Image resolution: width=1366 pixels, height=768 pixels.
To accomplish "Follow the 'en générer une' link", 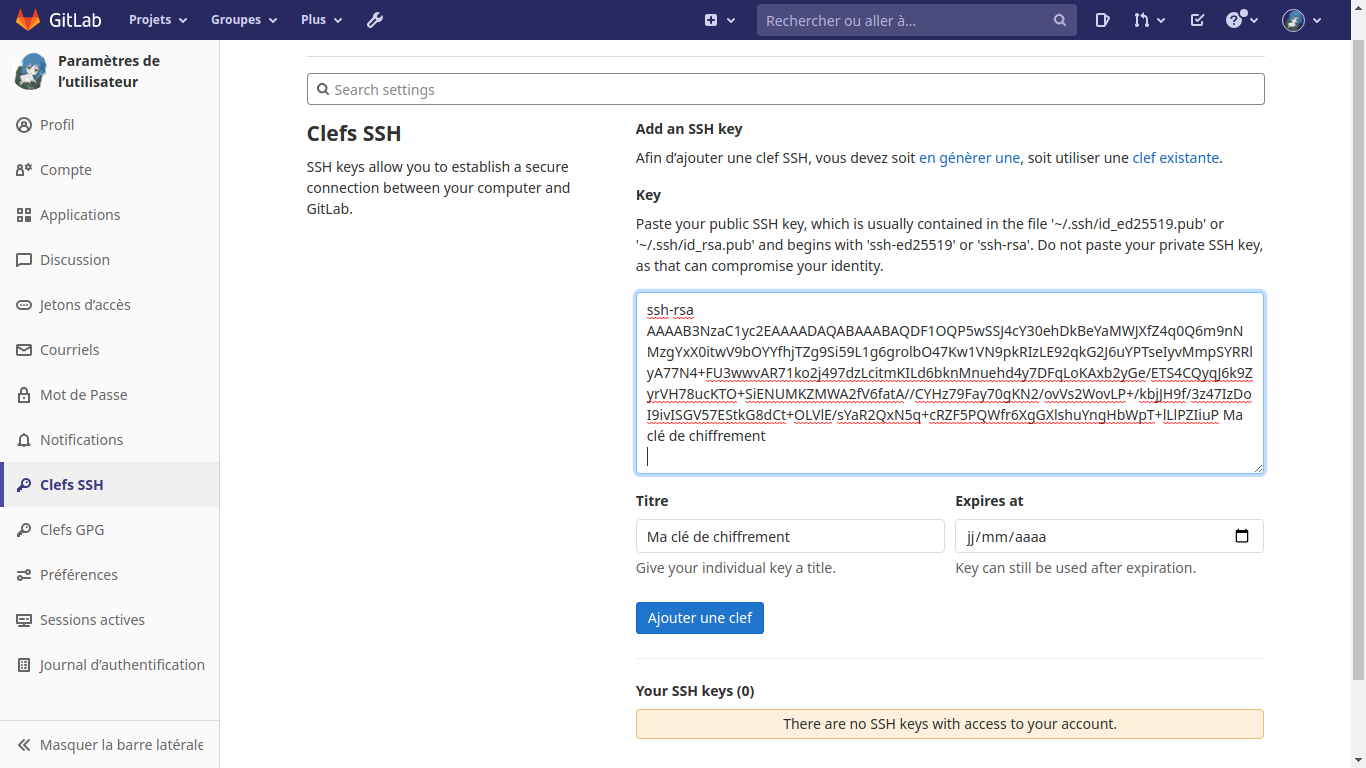I will (x=969, y=158).
